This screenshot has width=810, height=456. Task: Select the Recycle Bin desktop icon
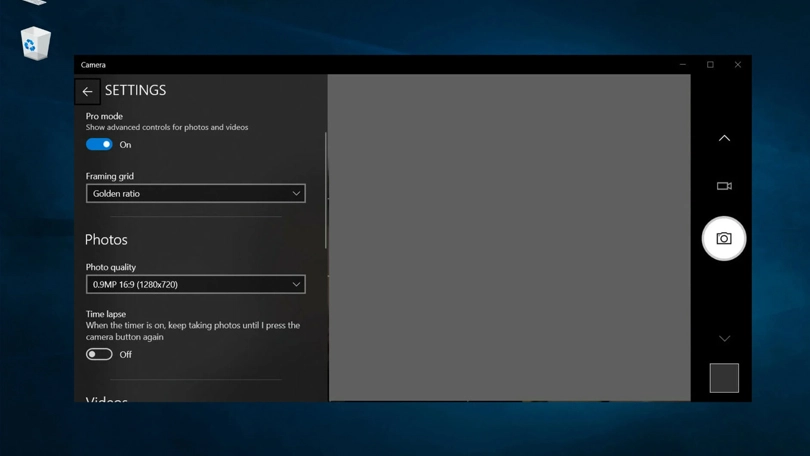coord(35,43)
